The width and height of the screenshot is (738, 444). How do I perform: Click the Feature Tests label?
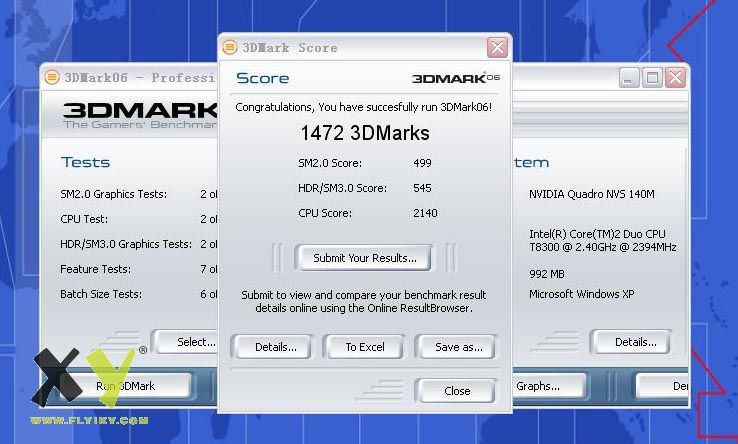click(x=96, y=269)
